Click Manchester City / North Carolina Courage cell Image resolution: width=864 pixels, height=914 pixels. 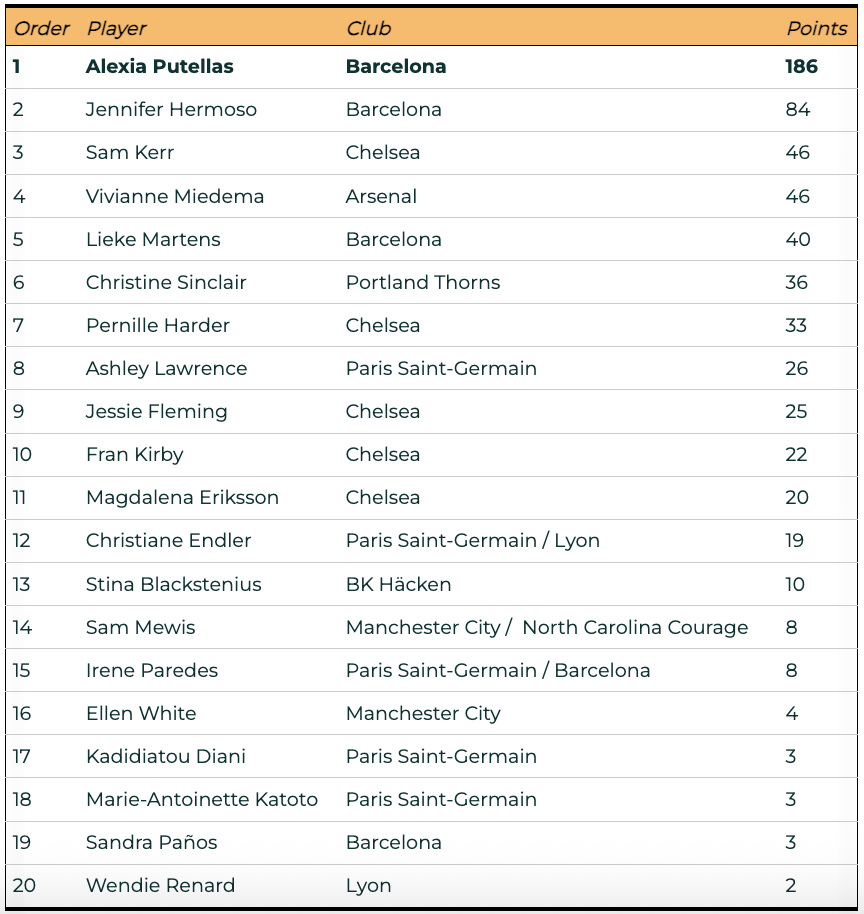tap(547, 628)
